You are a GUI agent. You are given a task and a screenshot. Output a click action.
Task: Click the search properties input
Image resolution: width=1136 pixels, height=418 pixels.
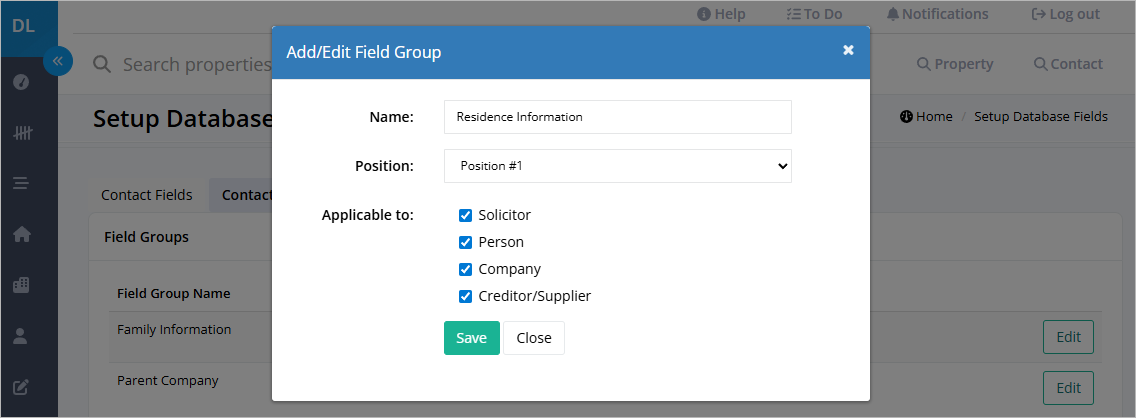[x=197, y=64]
